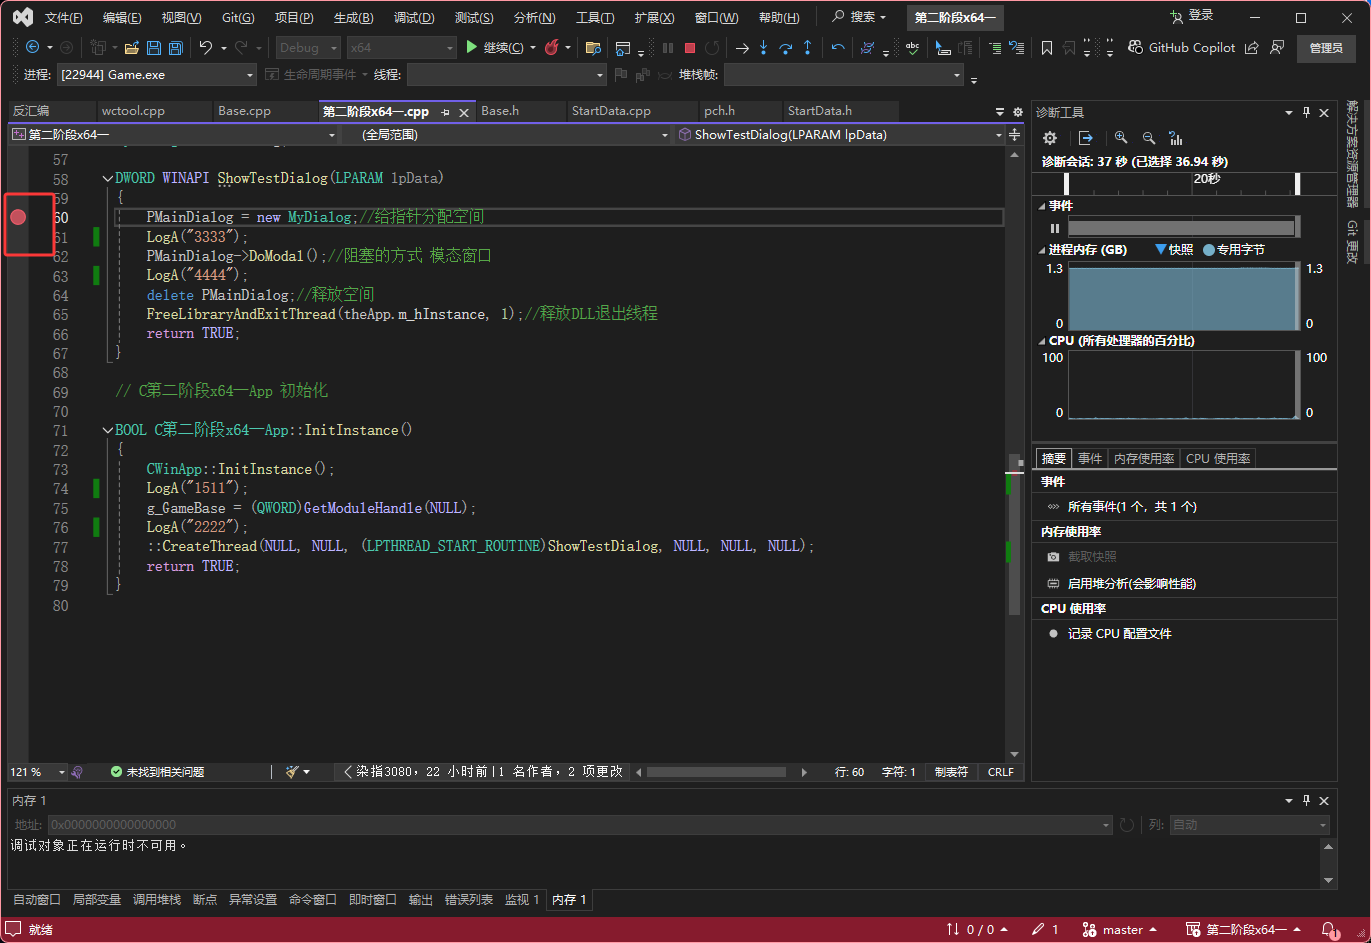Collapse the ShowTestDialog function at line 58
The width and height of the screenshot is (1371, 943).
coord(107,178)
